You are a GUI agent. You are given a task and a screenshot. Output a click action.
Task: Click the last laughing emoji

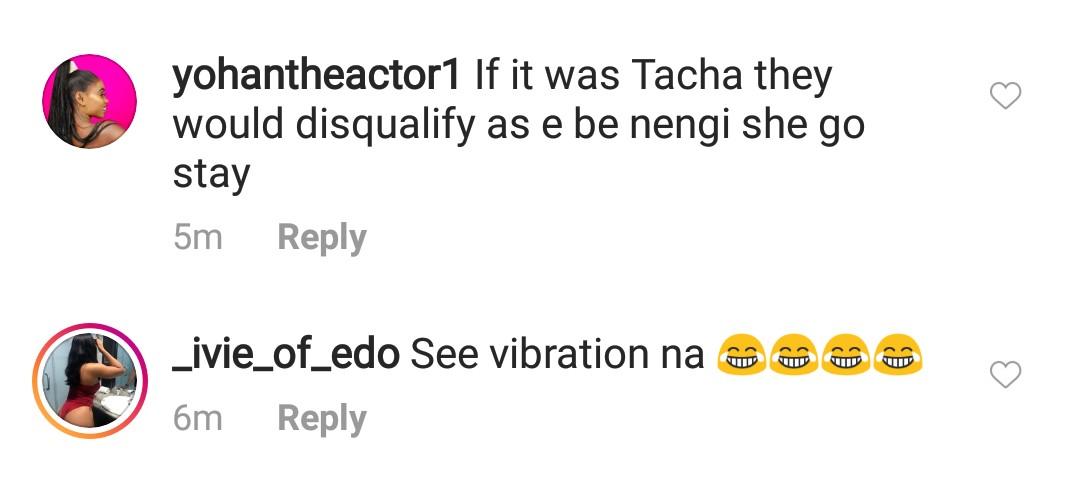point(898,355)
